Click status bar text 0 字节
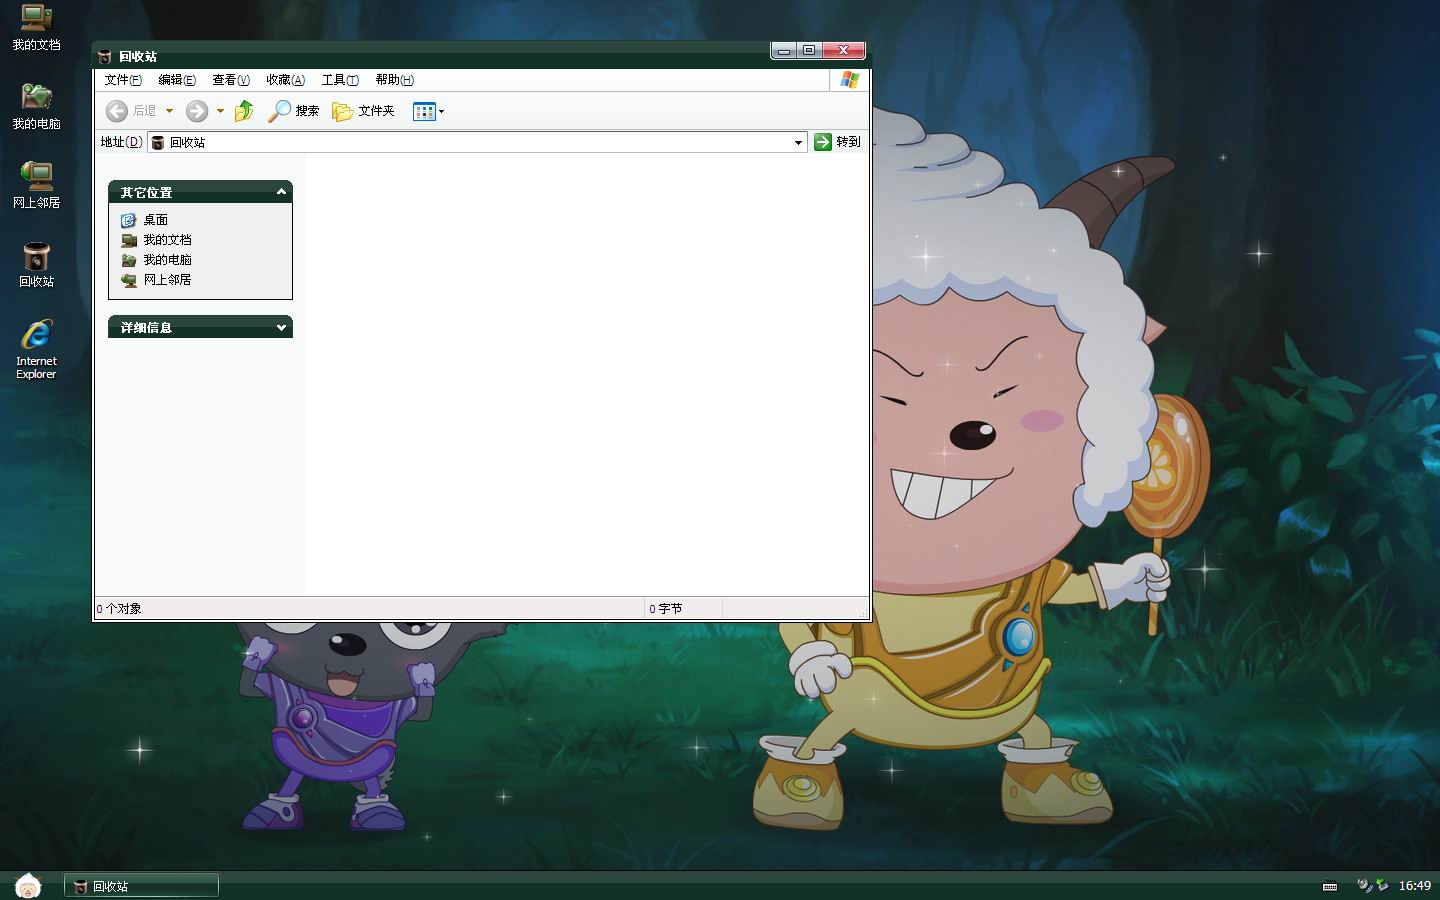The image size is (1440, 900). tap(665, 609)
